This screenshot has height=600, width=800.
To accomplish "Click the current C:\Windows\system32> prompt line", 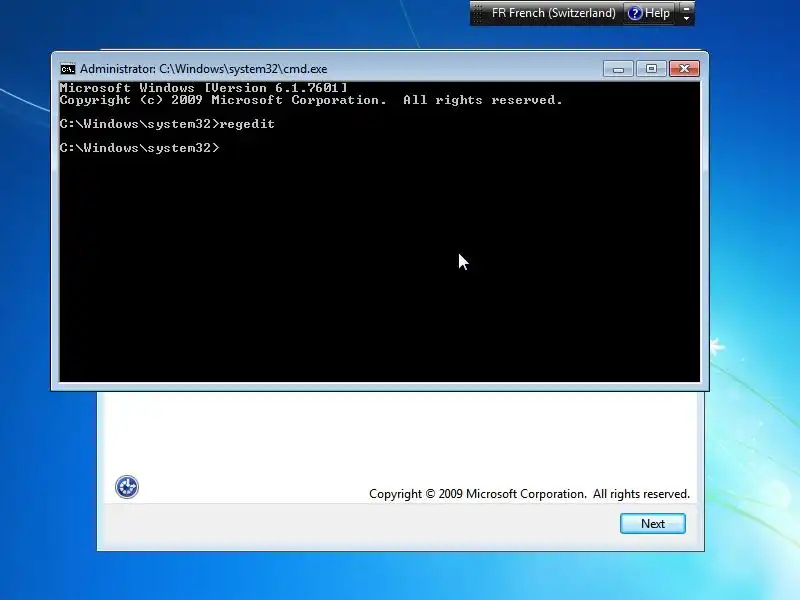I will tap(139, 148).
